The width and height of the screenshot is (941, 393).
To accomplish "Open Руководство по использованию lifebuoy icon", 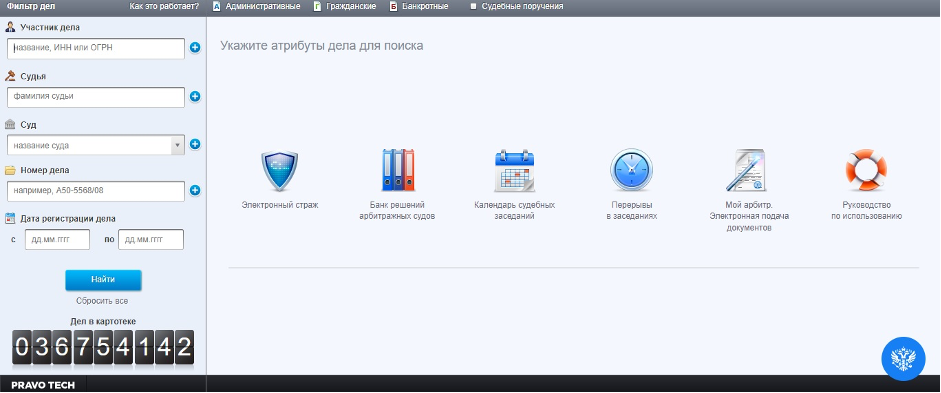I will pyautogui.click(x=866, y=170).
